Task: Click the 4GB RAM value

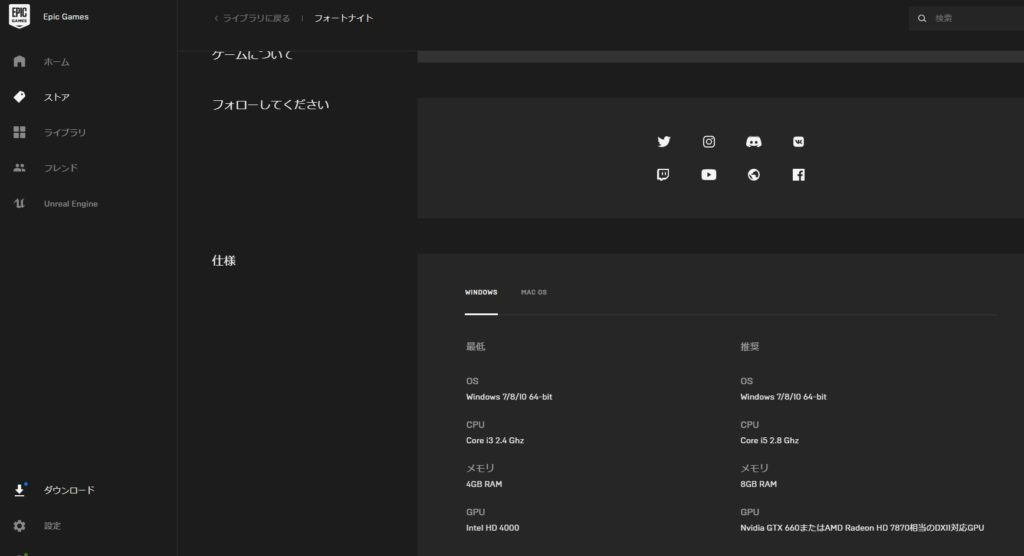Action: [484, 484]
